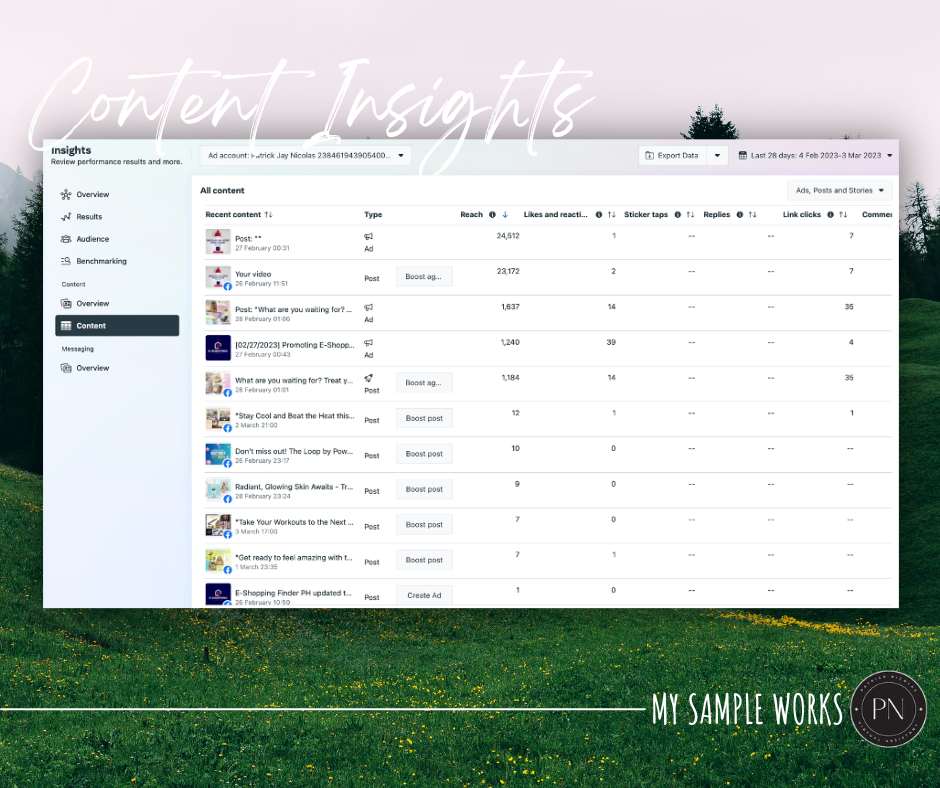The width and height of the screenshot is (940, 788).
Task: Click the boosted post rocket icon for What are you waiting
Action: pos(369,378)
